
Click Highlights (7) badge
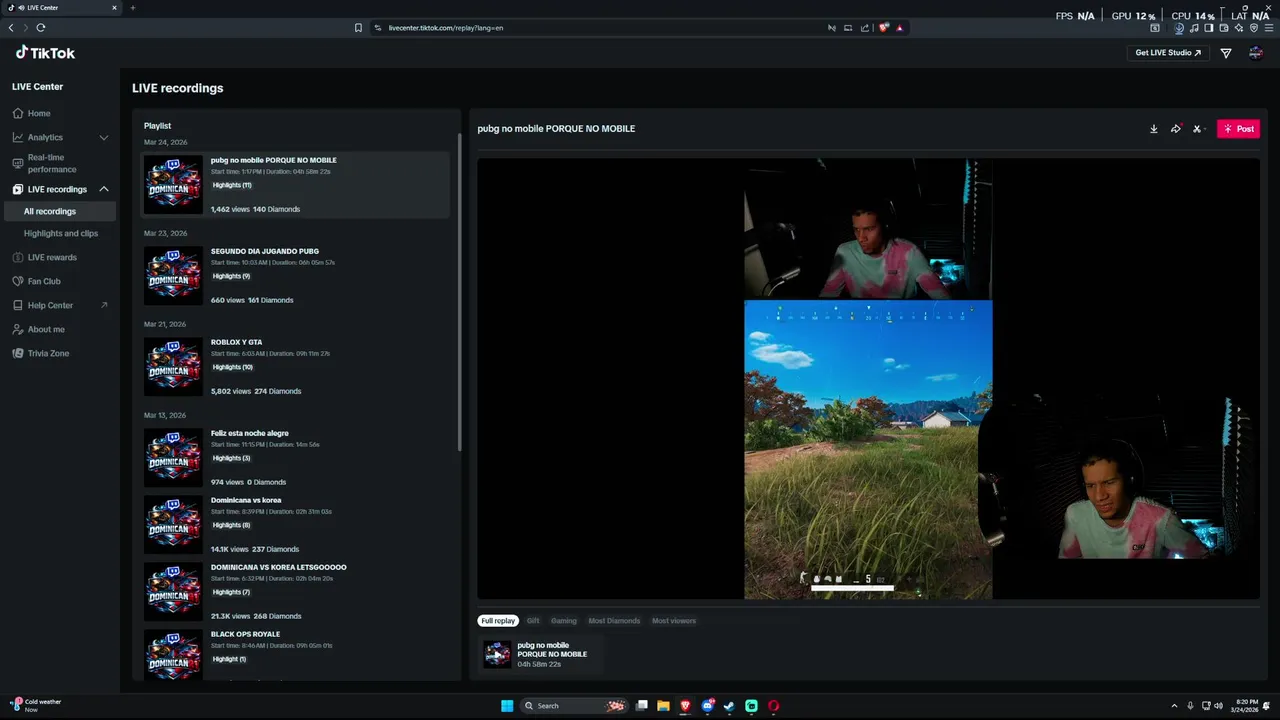click(231, 592)
